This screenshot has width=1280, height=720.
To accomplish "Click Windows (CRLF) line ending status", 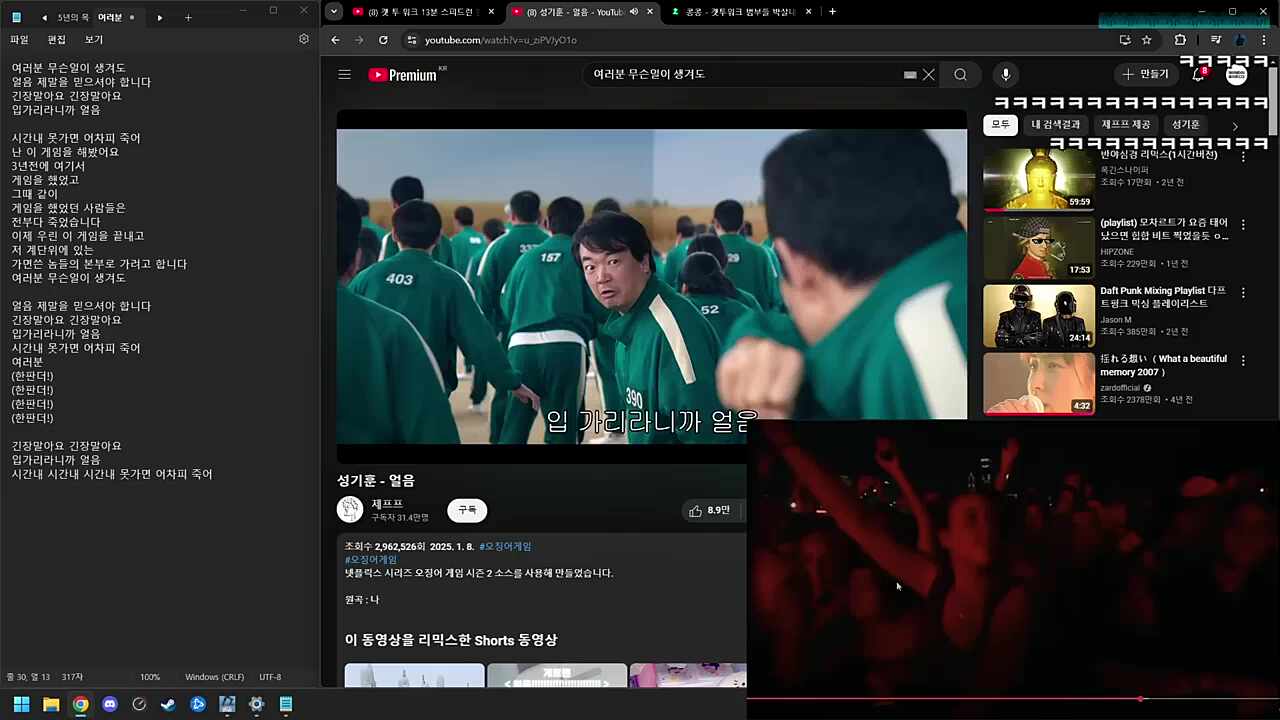I will 214,677.
